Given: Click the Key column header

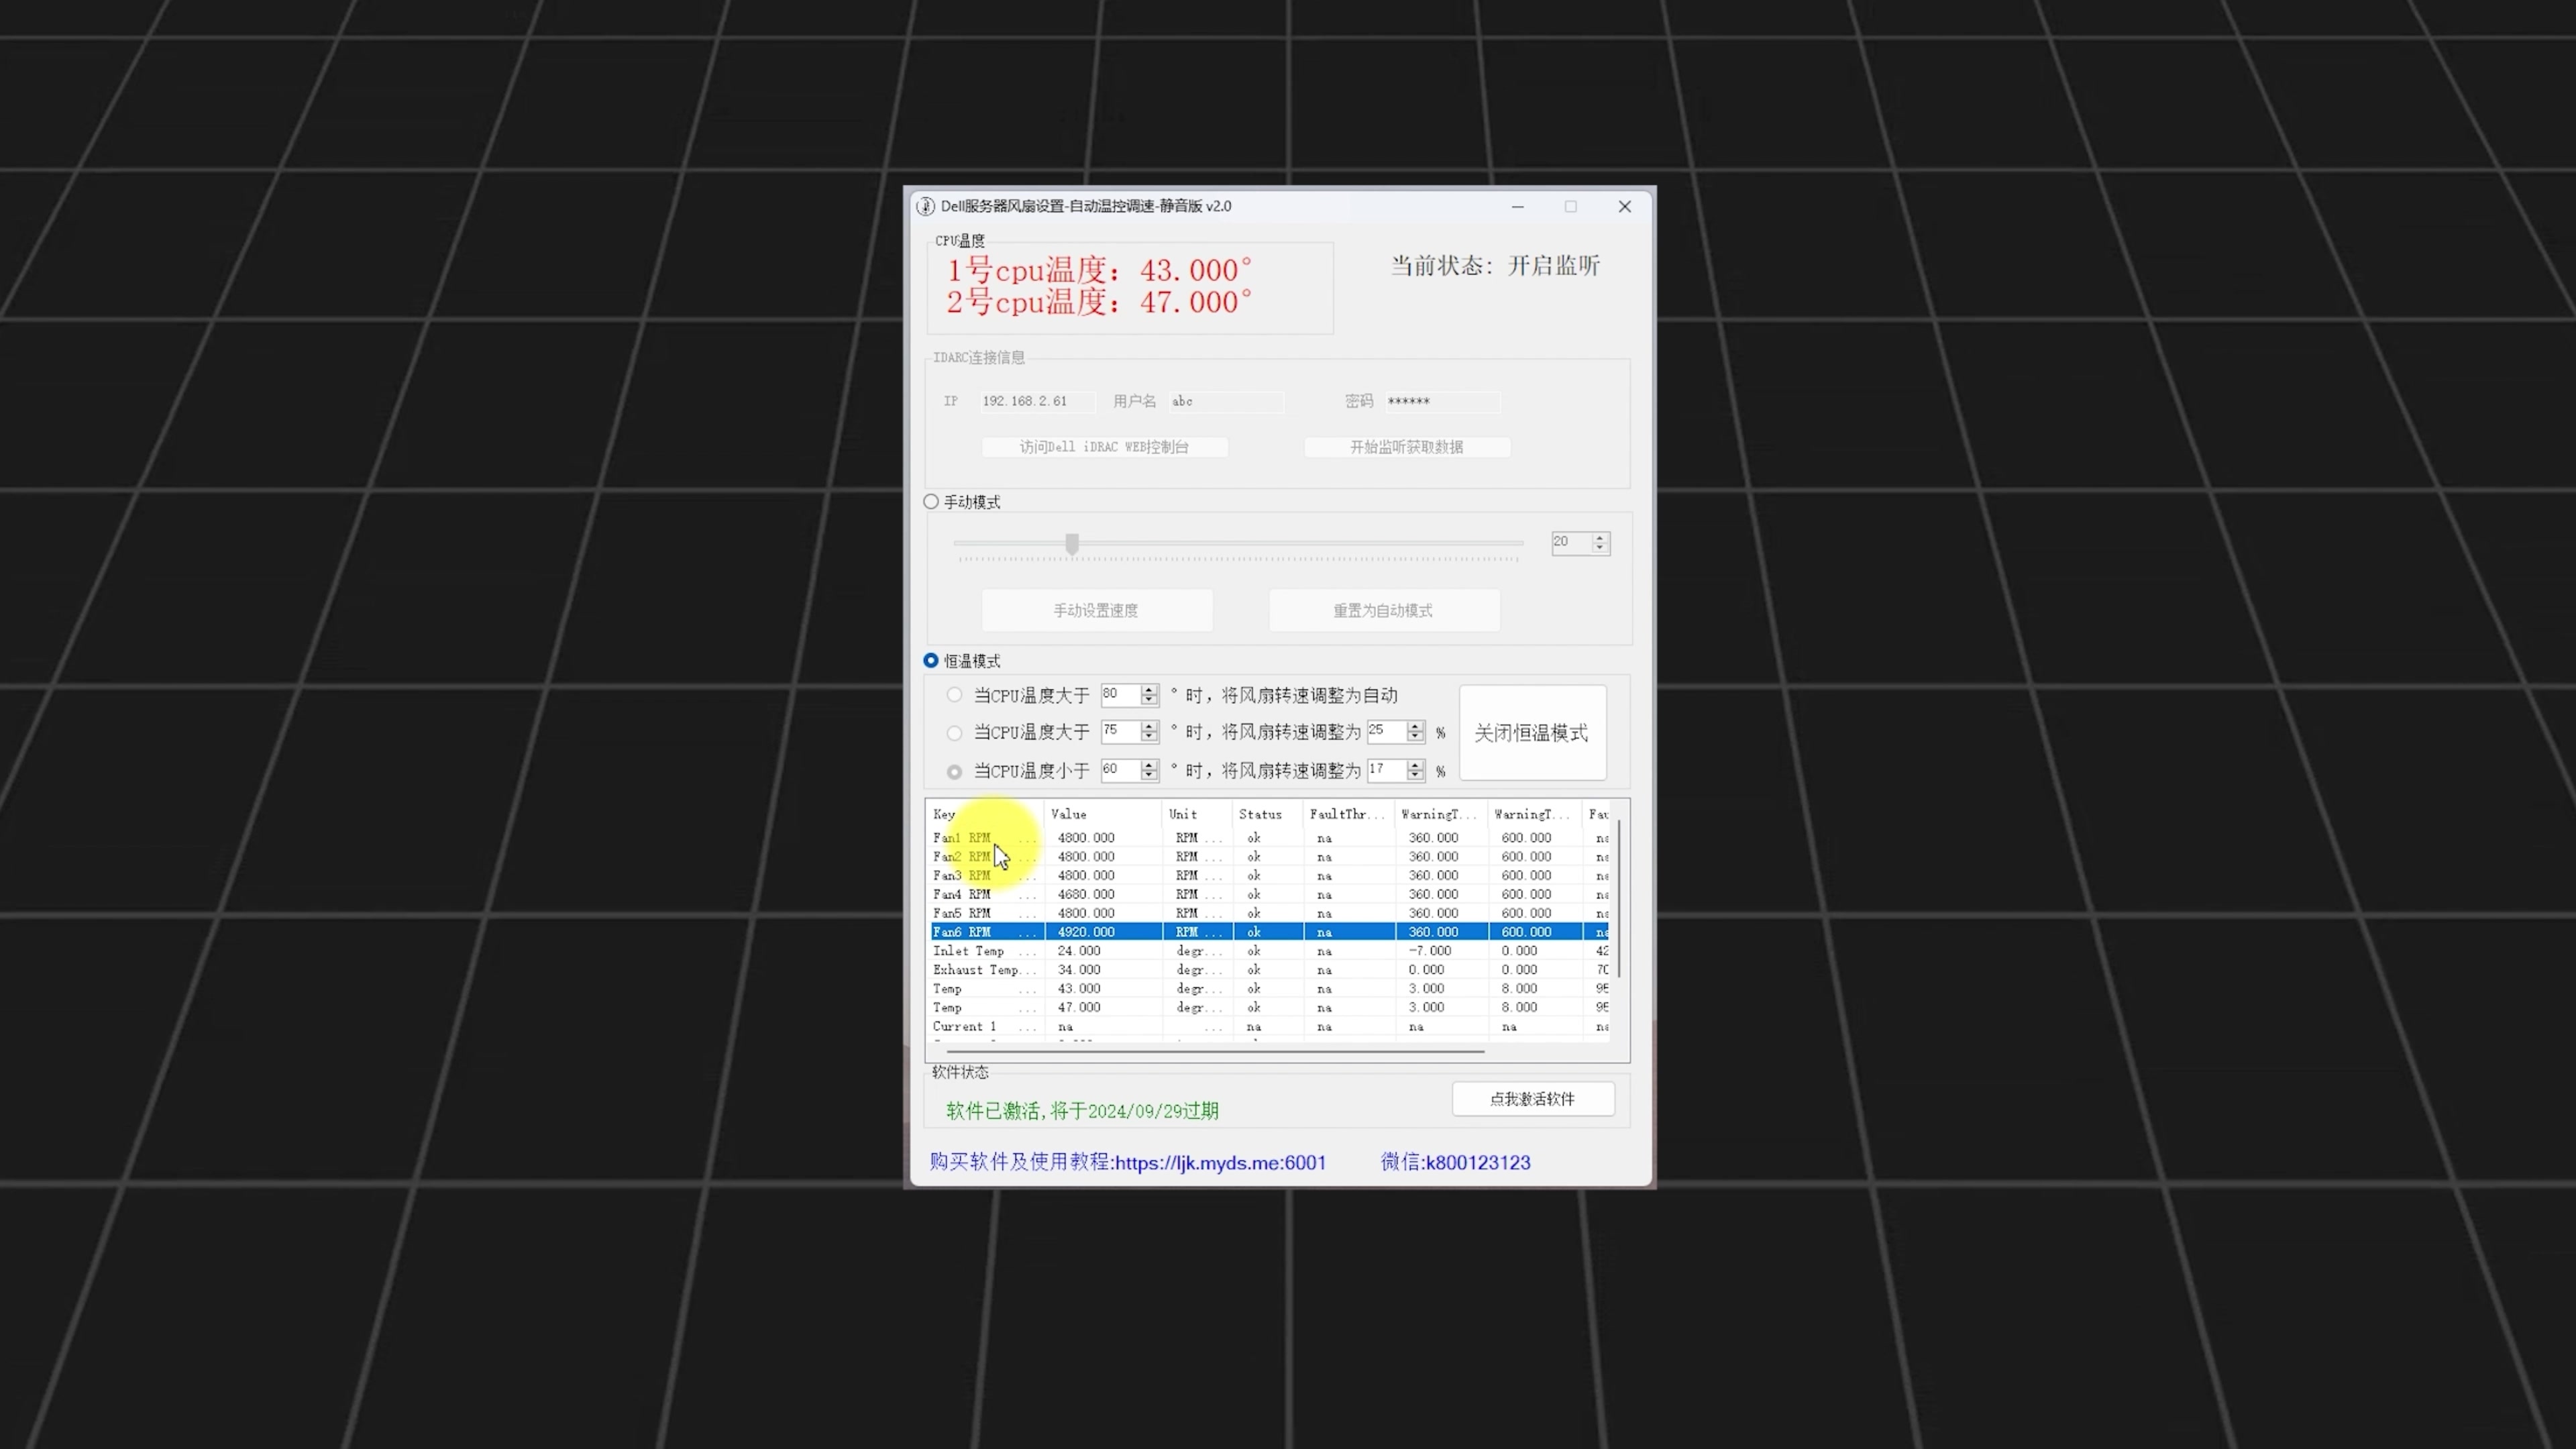Looking at the screenshot, I should [x=986, y=814].
